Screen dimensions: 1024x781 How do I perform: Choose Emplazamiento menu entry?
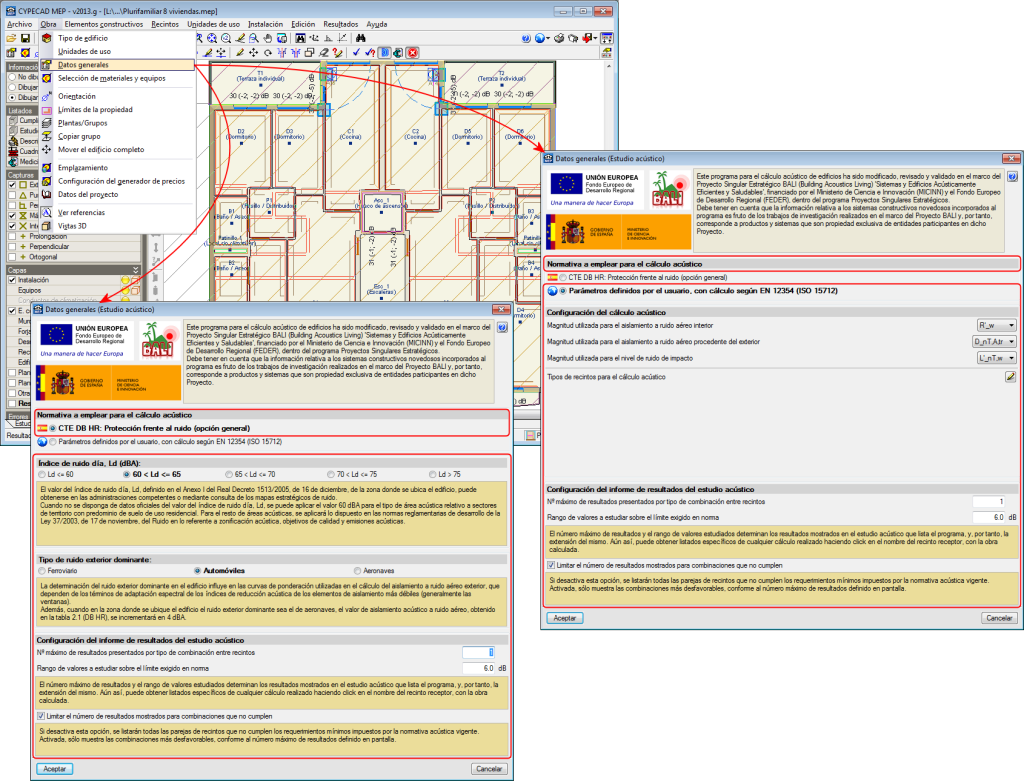coord(83,168)
